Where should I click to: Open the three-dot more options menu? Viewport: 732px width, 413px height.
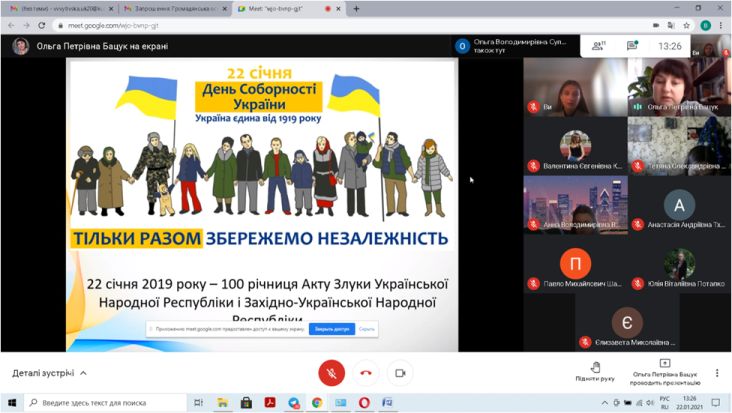pos(717,373)
